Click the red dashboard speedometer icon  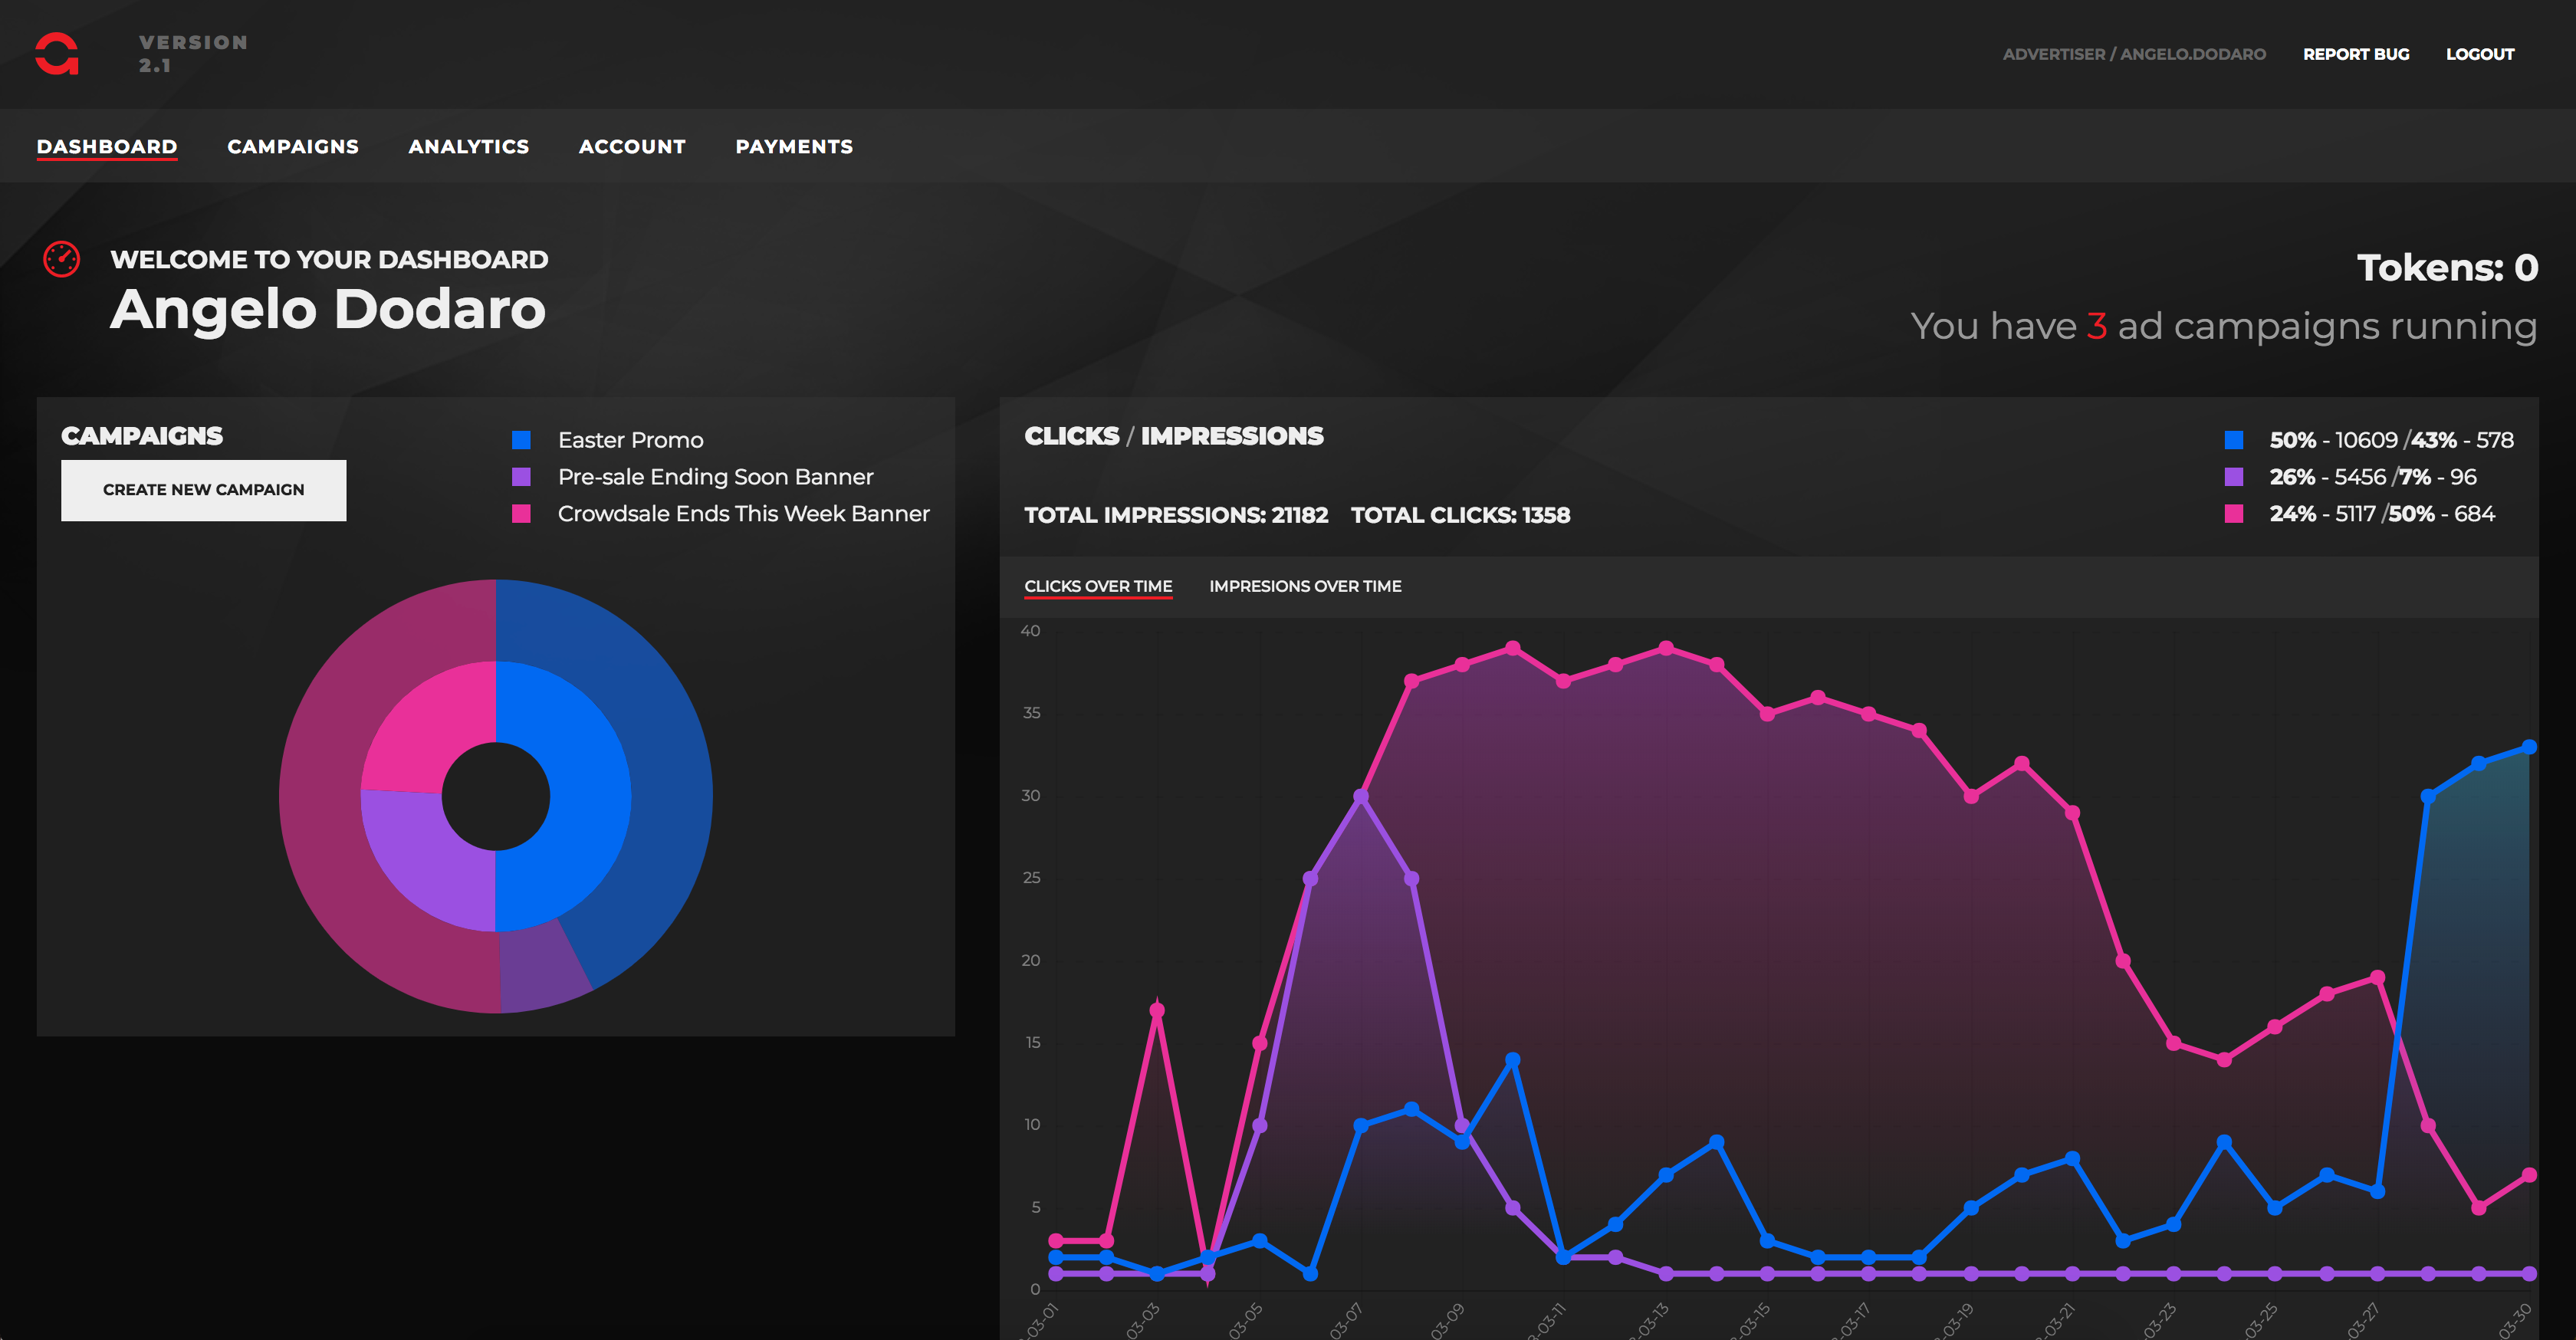coord(61,259)
